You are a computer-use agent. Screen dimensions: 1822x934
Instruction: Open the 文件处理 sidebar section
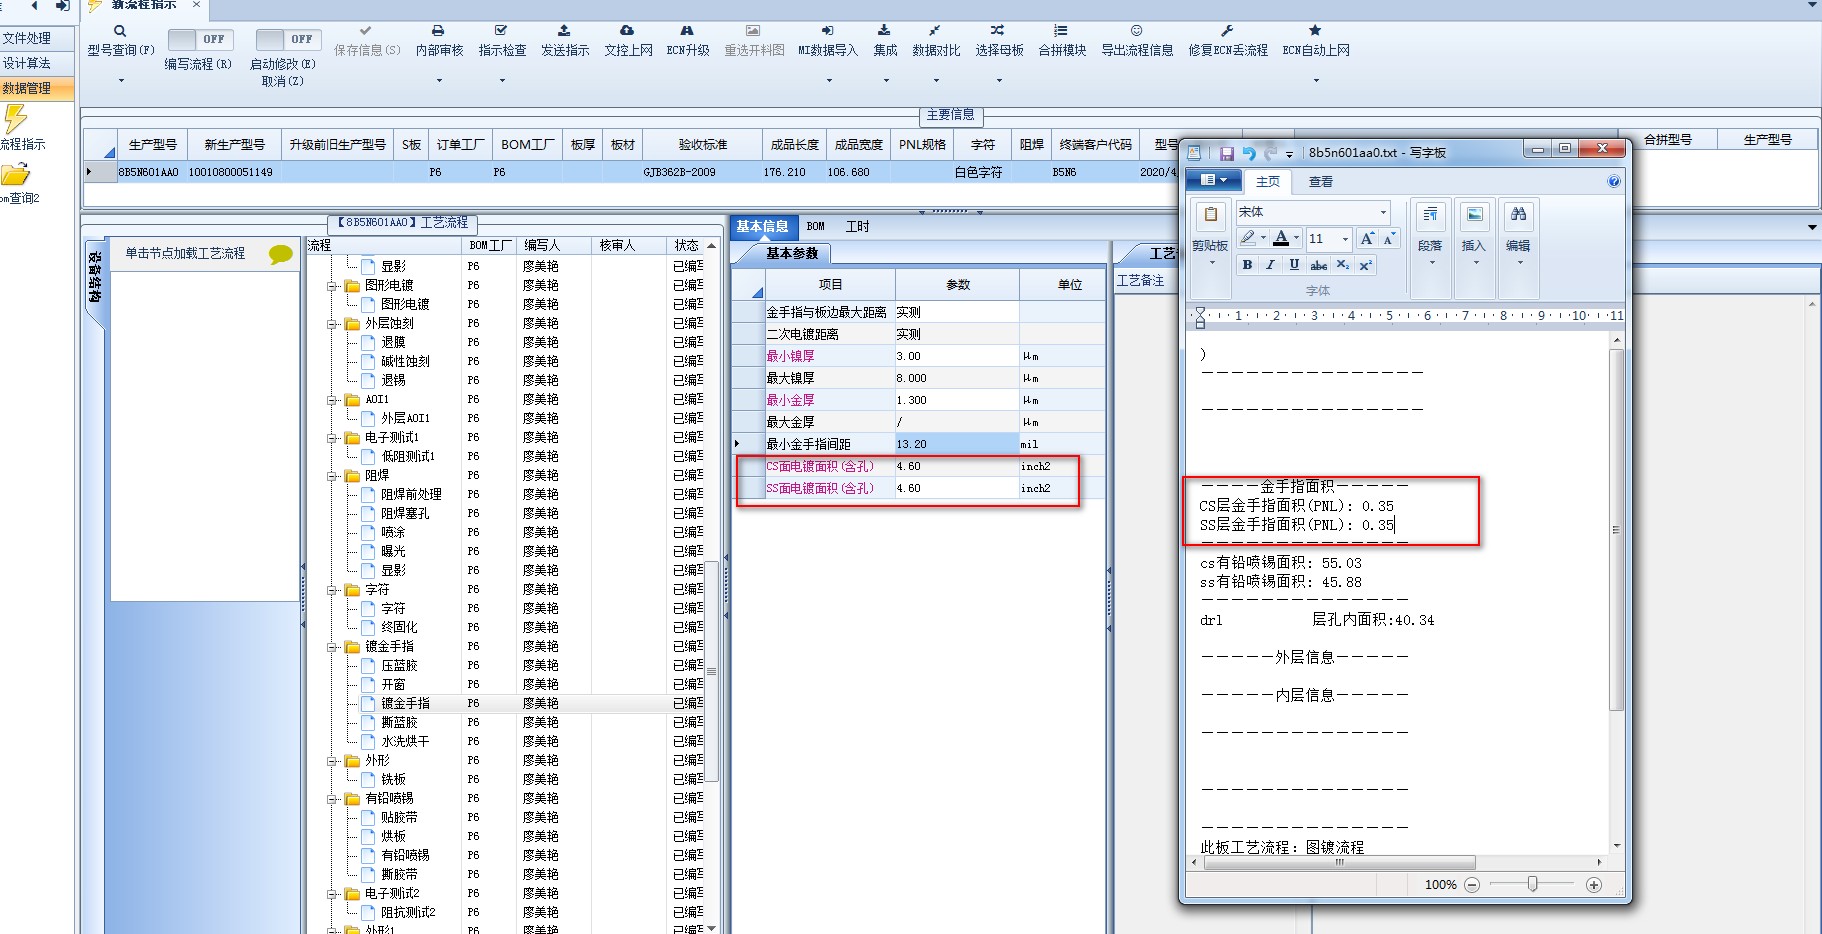tap(37, 38)
